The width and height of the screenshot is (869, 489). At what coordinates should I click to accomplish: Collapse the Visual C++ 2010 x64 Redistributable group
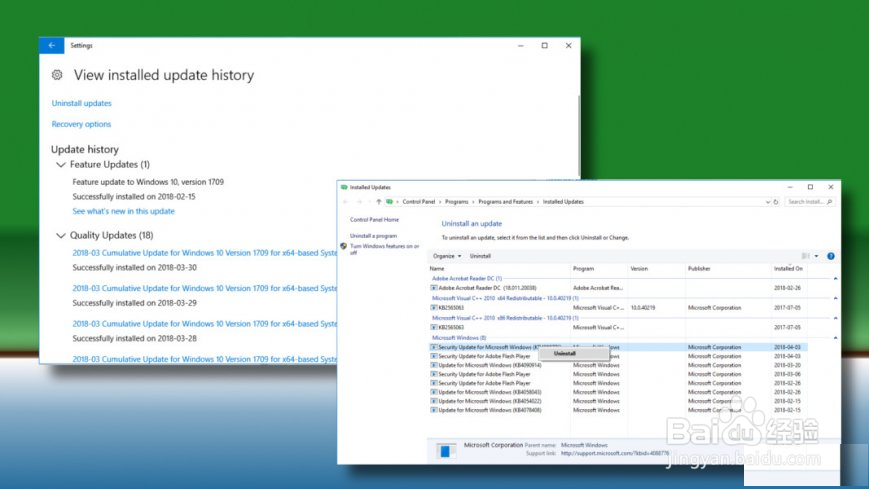(835, 298)
